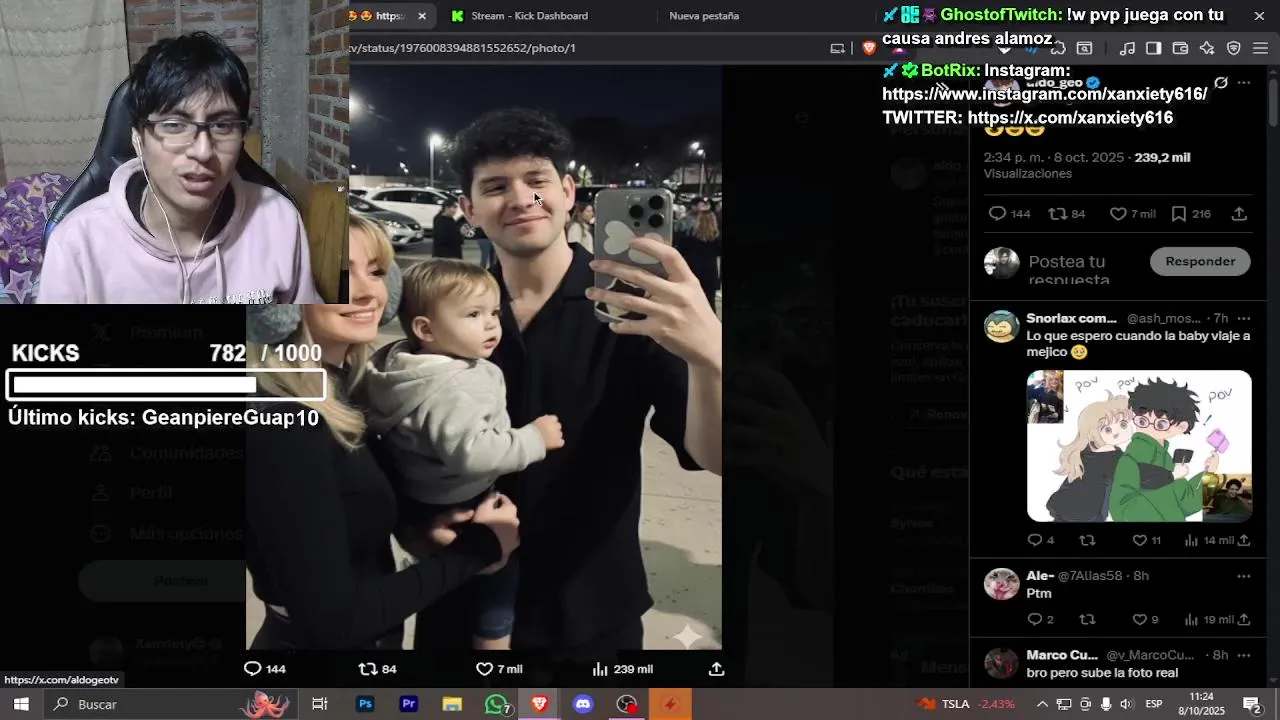Viewport: 1280px width, 720px height.
Task: Click the Ale- commenter avatar
Action: 1001,583
